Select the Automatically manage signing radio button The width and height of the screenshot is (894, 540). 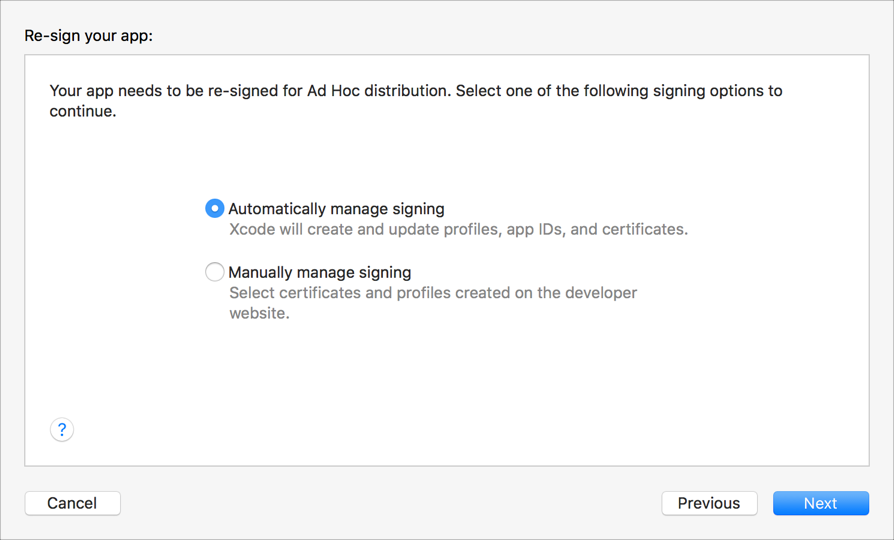pos(214,208)
